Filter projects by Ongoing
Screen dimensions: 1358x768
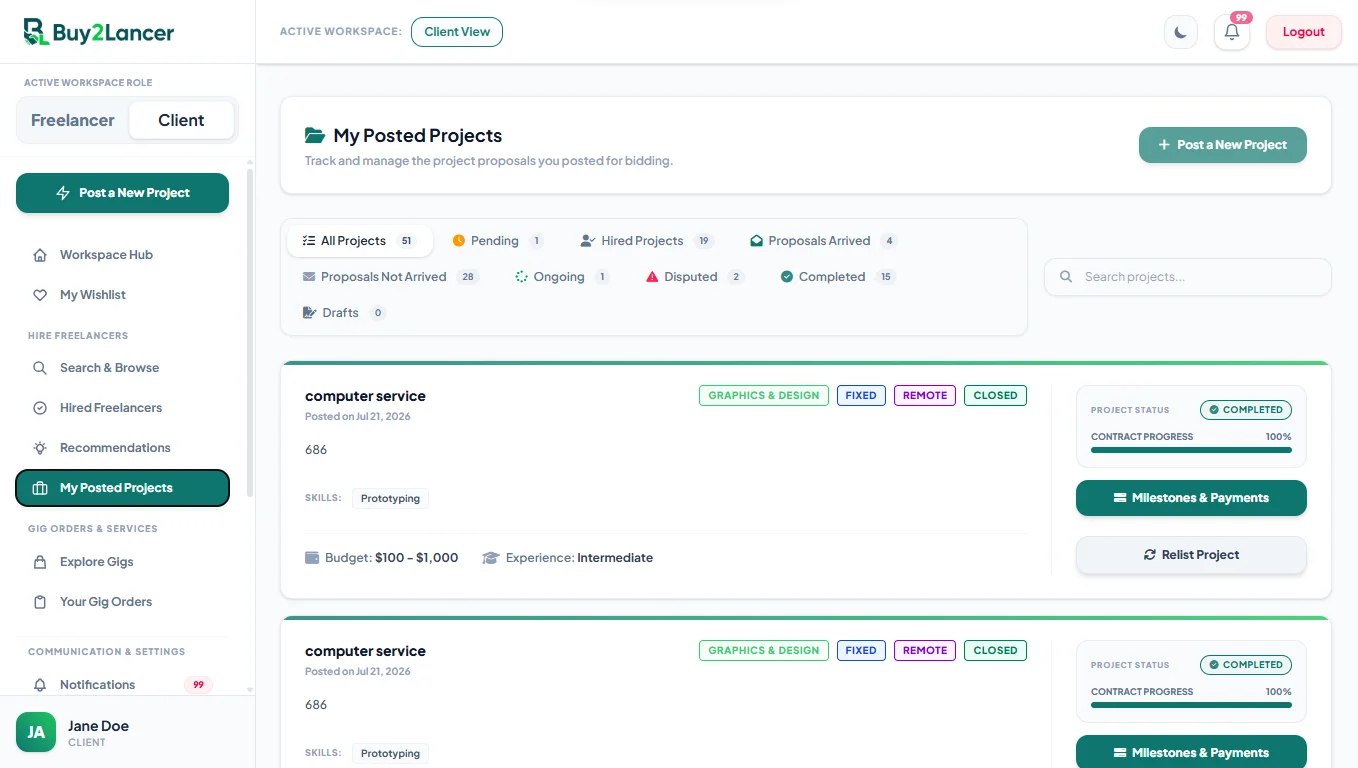click(x=562, y=277)
